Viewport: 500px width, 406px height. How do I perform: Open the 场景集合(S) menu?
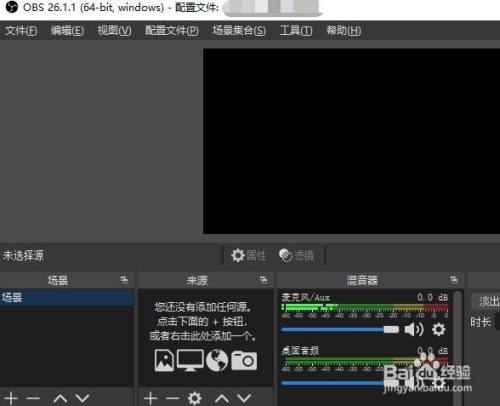[x=239, y=31]
